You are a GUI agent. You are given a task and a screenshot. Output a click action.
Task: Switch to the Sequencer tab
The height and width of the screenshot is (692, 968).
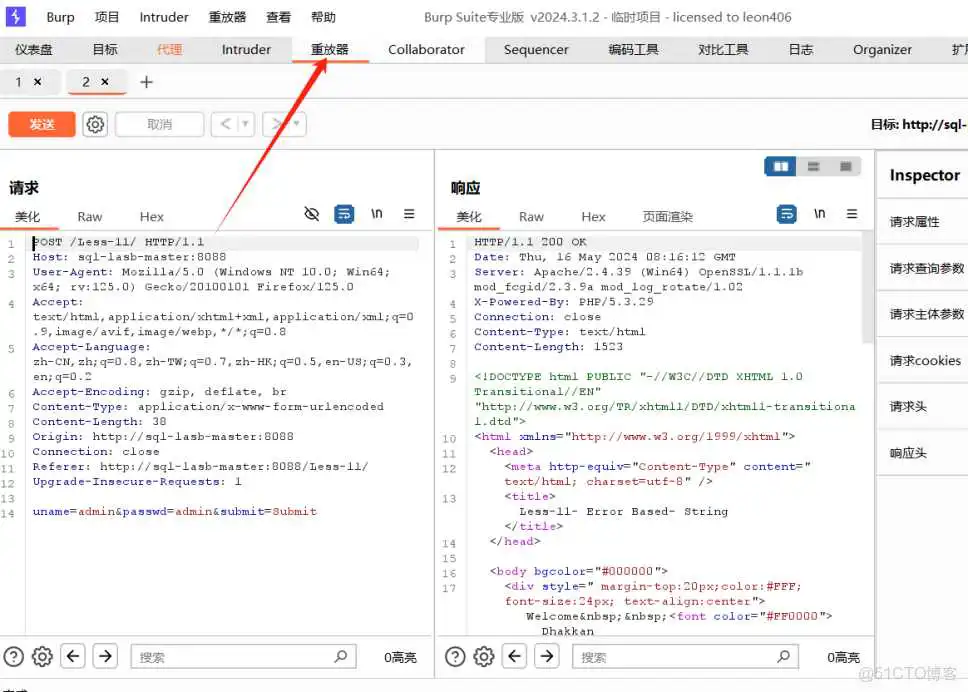point(536,49)
